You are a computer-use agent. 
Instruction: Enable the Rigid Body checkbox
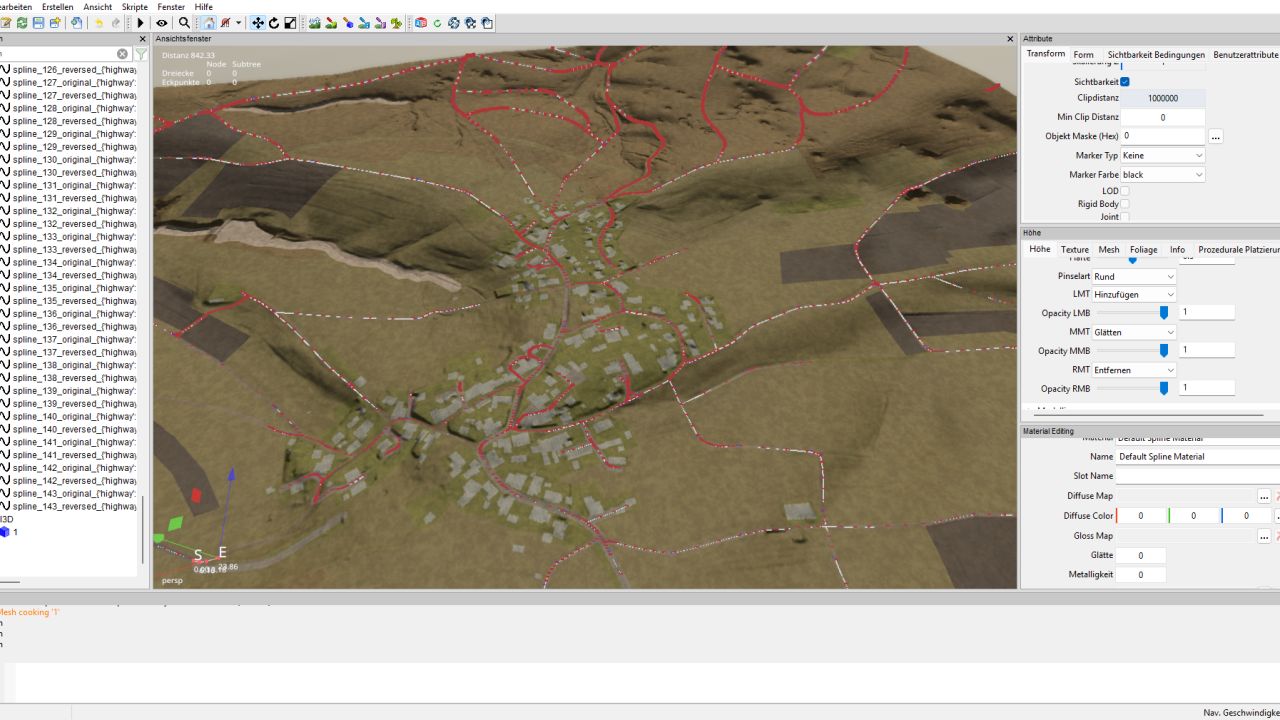click(1125, 204)
